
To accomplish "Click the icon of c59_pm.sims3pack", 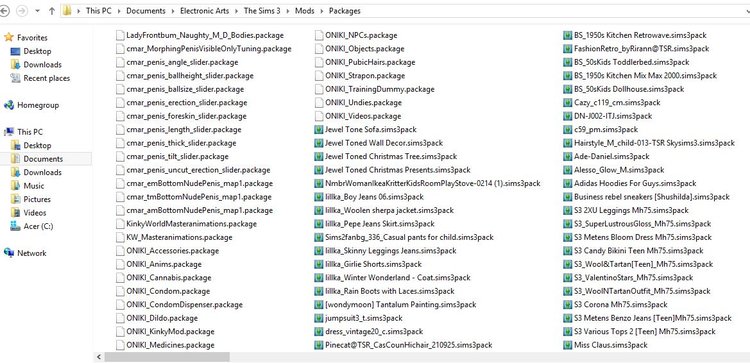I will tap(568, 129).
